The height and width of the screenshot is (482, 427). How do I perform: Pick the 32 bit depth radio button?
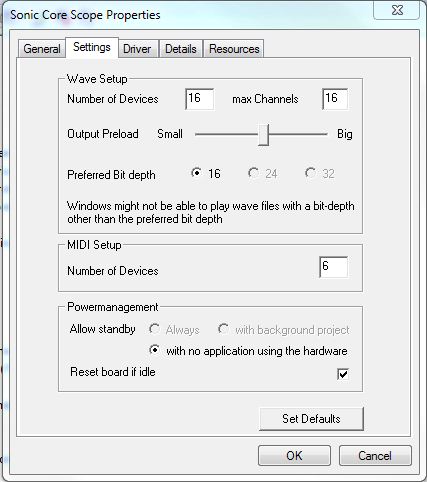[x=310, y=173]
